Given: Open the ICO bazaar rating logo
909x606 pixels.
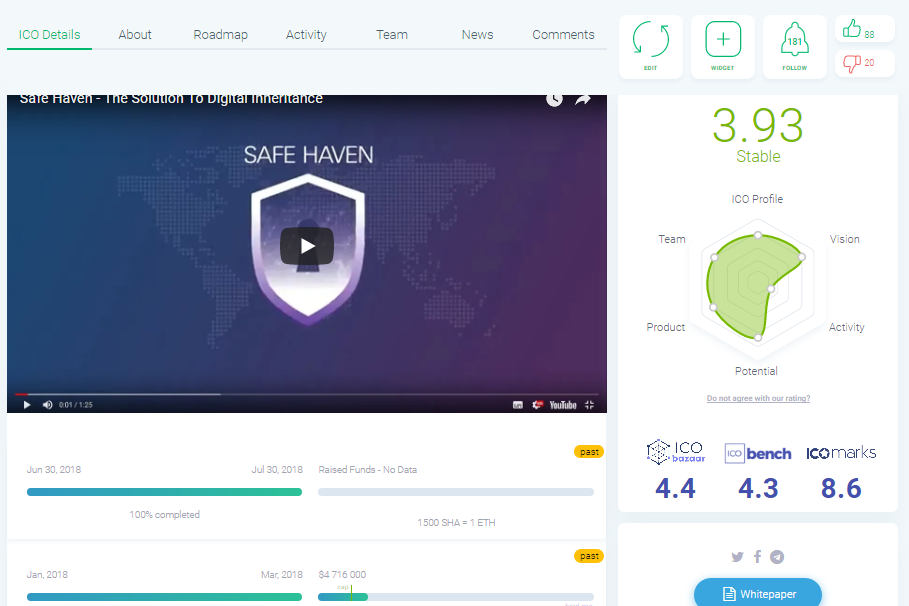Looking at the screenshot, I should click(675, 452).
